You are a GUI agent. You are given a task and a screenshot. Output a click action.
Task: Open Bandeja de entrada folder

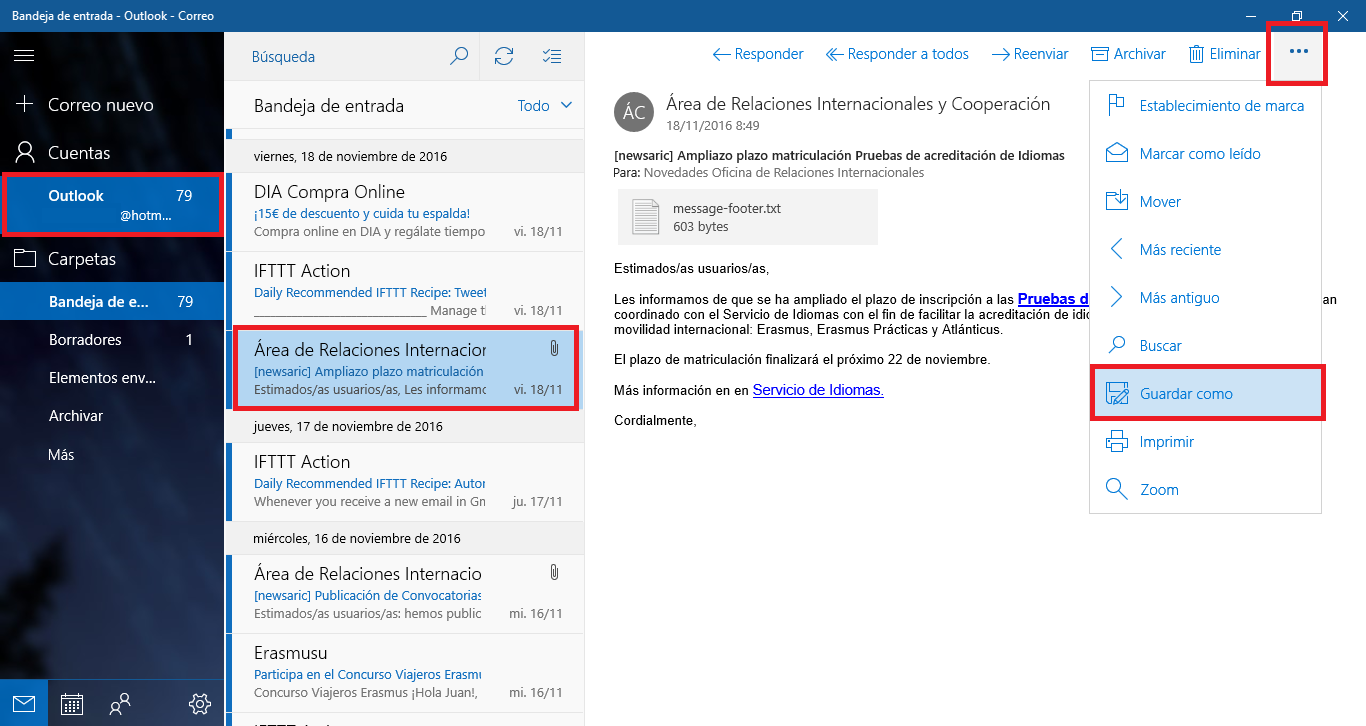point(112,301)
